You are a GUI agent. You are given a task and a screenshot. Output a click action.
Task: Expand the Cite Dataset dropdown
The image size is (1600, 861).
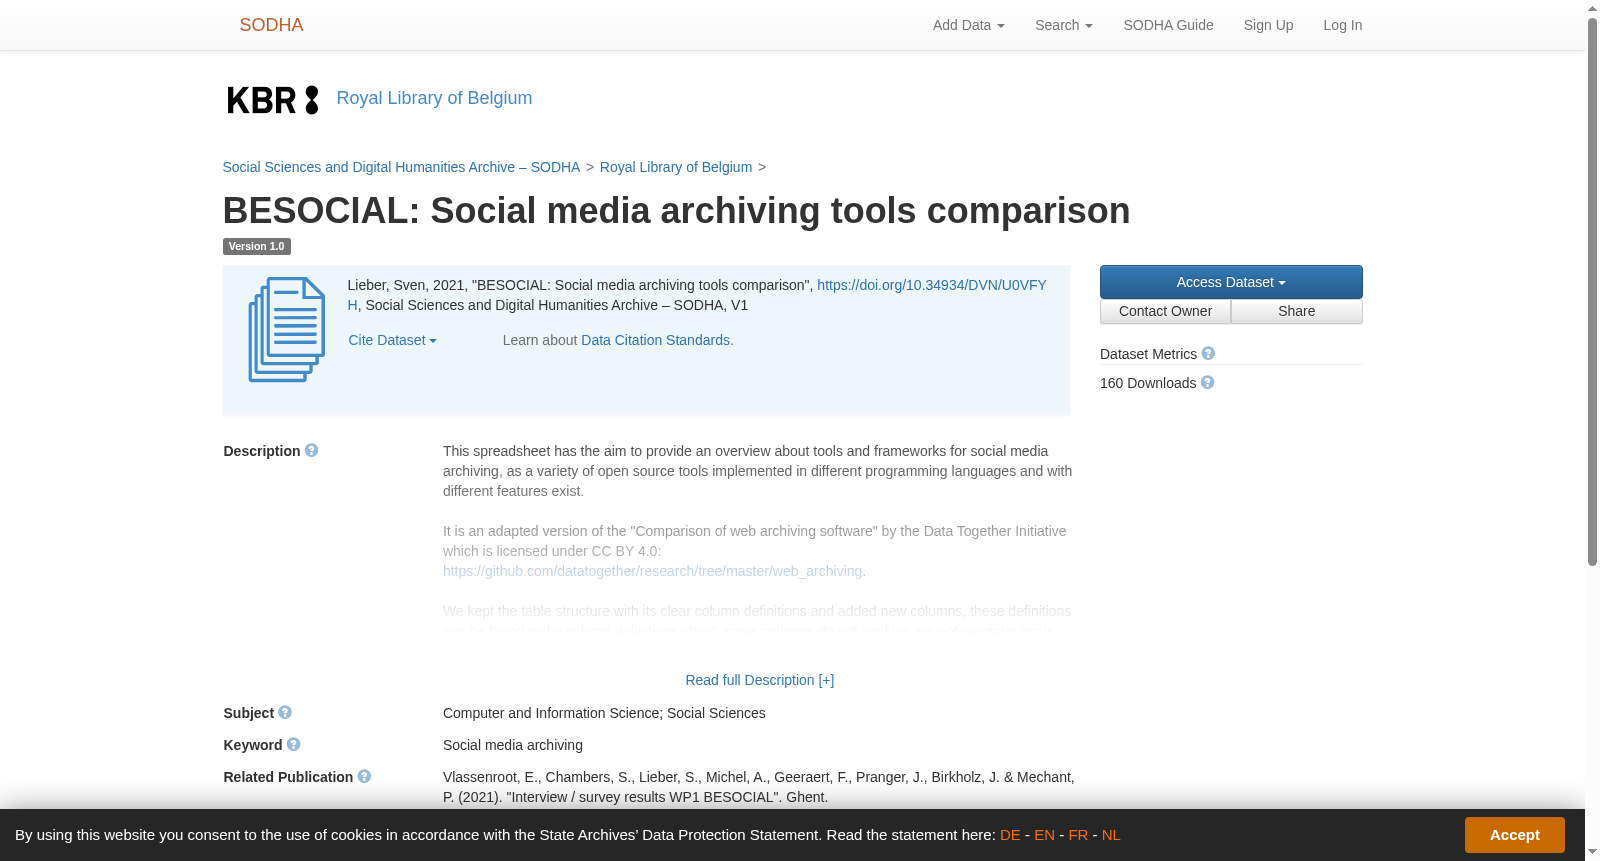click(392, 340)
